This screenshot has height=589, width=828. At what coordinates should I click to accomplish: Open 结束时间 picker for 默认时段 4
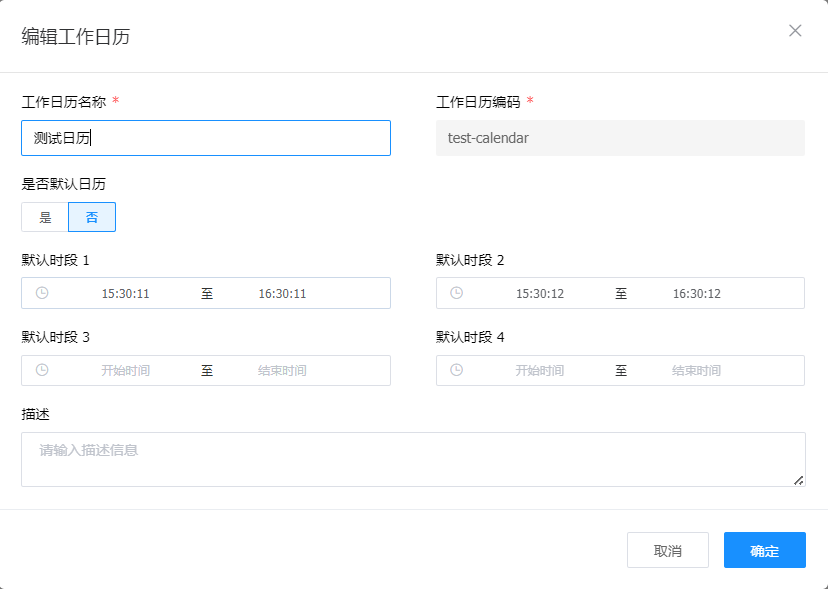(x=696, y=371)
